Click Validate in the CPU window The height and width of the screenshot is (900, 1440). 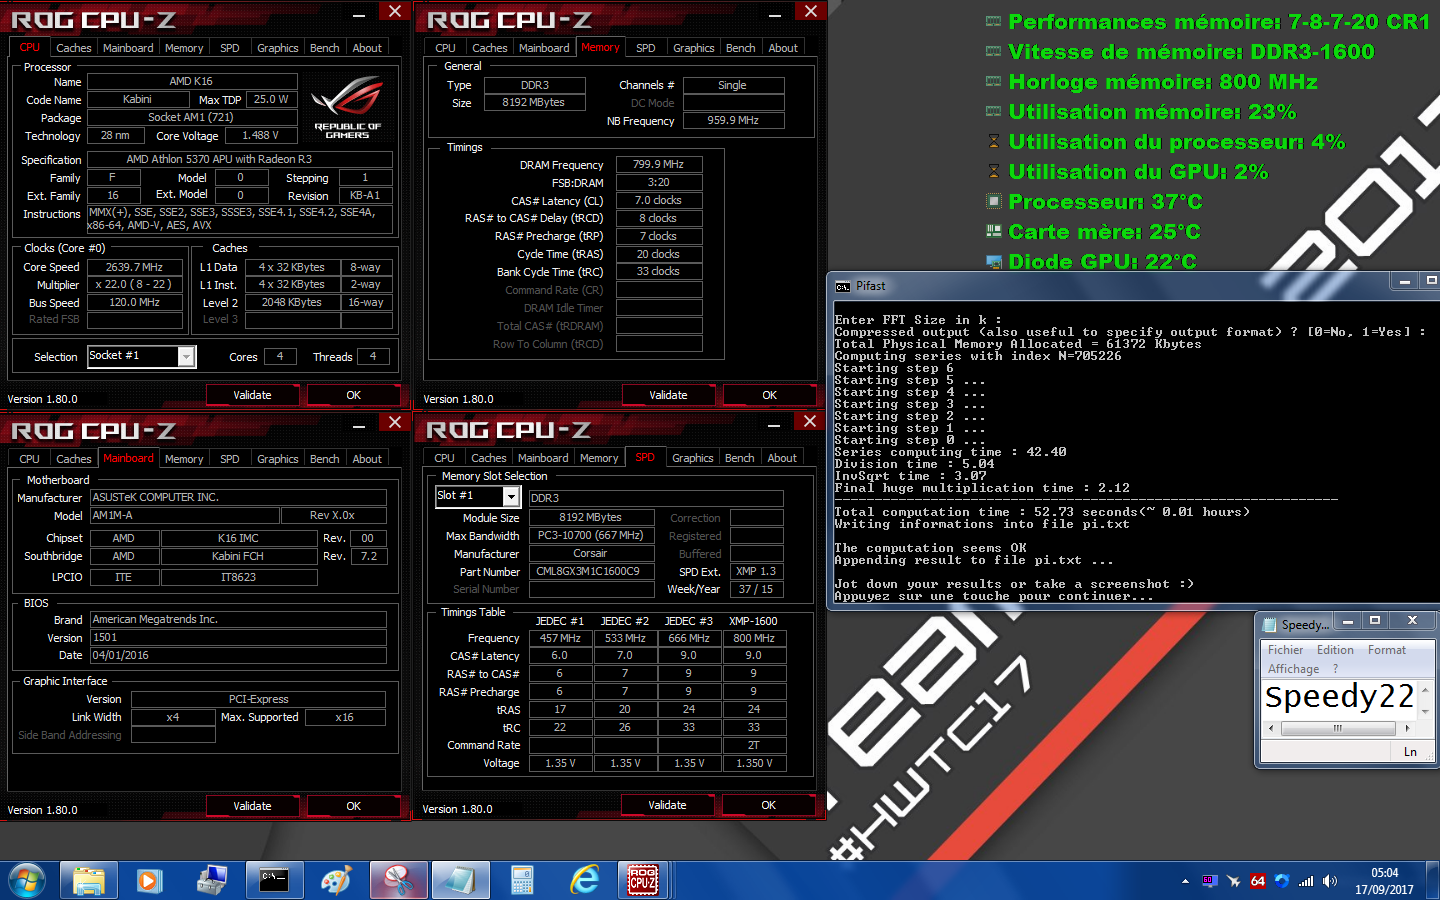click(x=252, y=395)
